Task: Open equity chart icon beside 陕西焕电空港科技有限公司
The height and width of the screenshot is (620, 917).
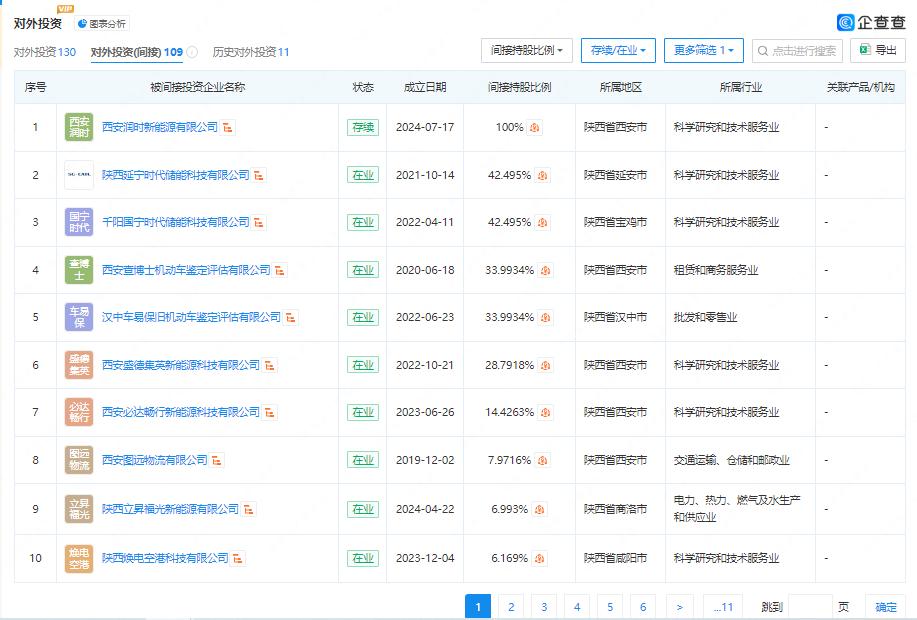Action: coord(238,559)
